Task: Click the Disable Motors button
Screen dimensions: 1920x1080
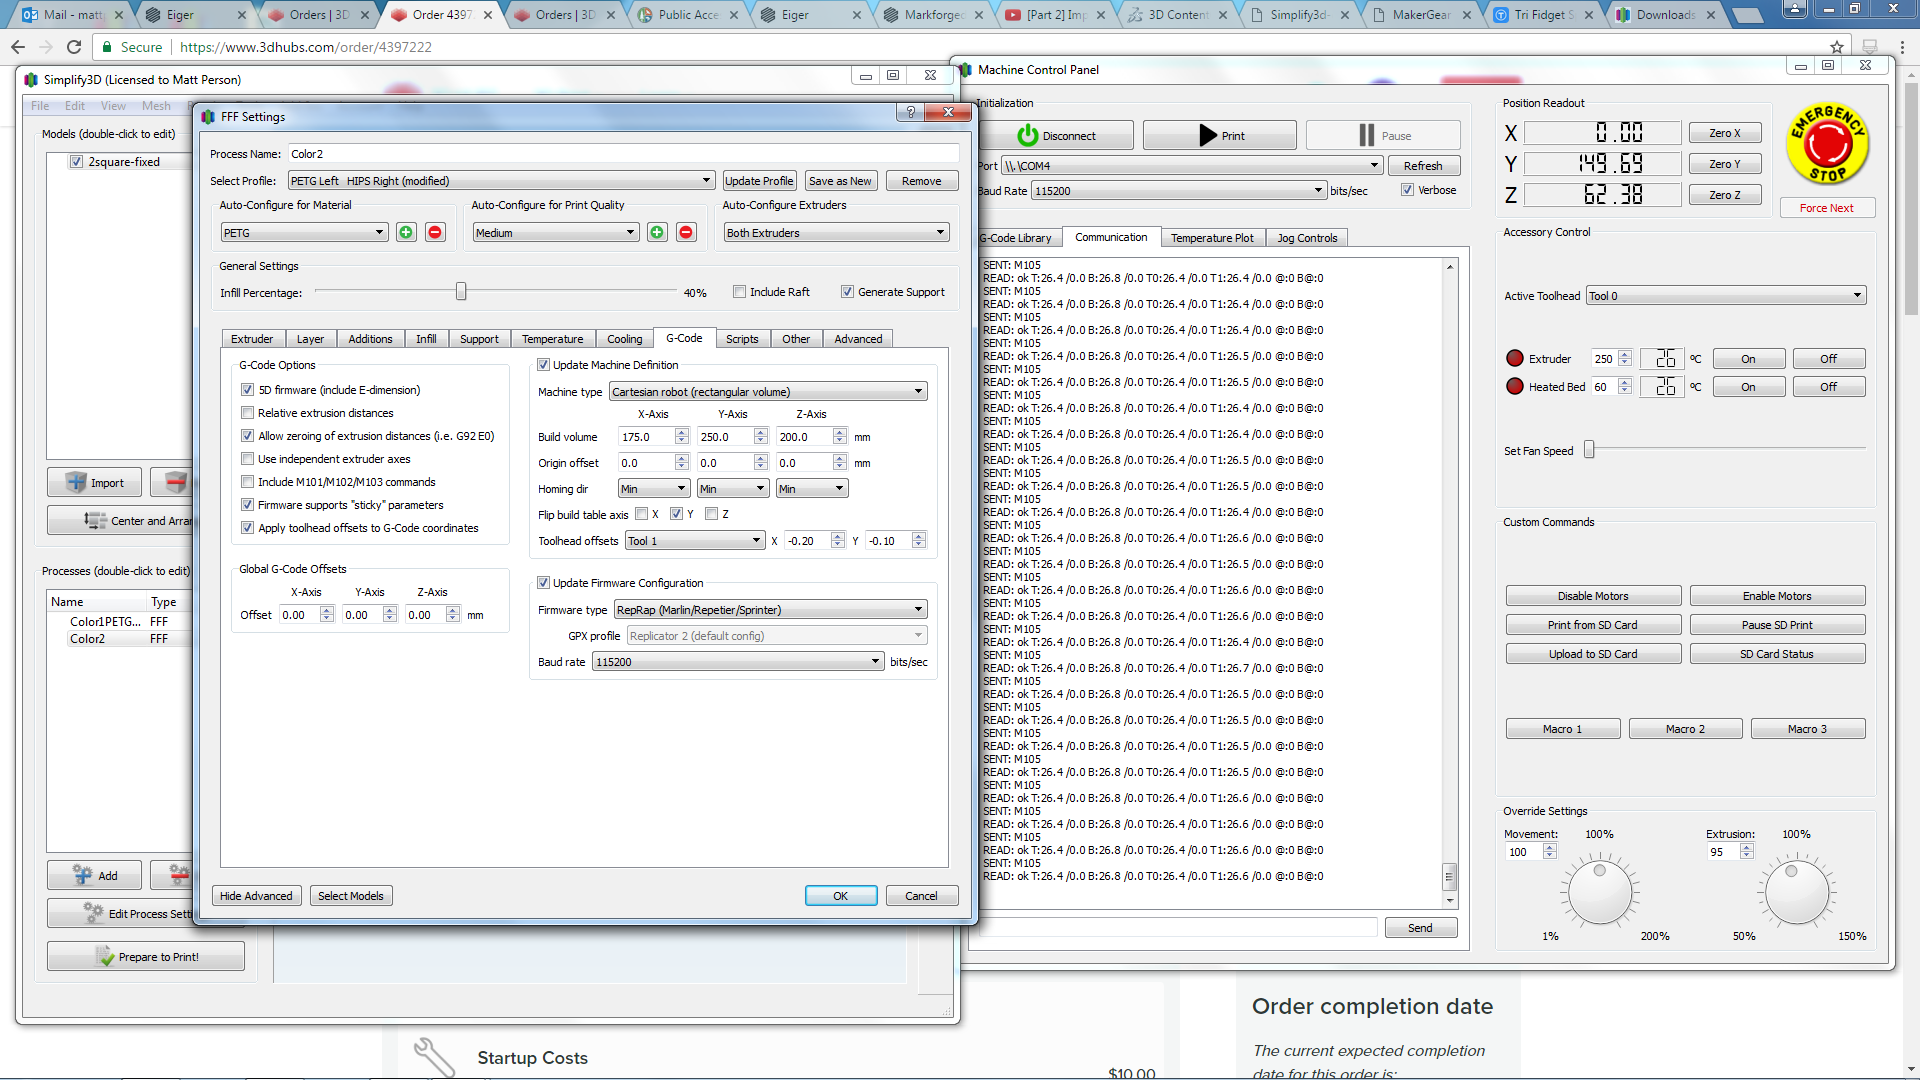Action: (1592, 596)
